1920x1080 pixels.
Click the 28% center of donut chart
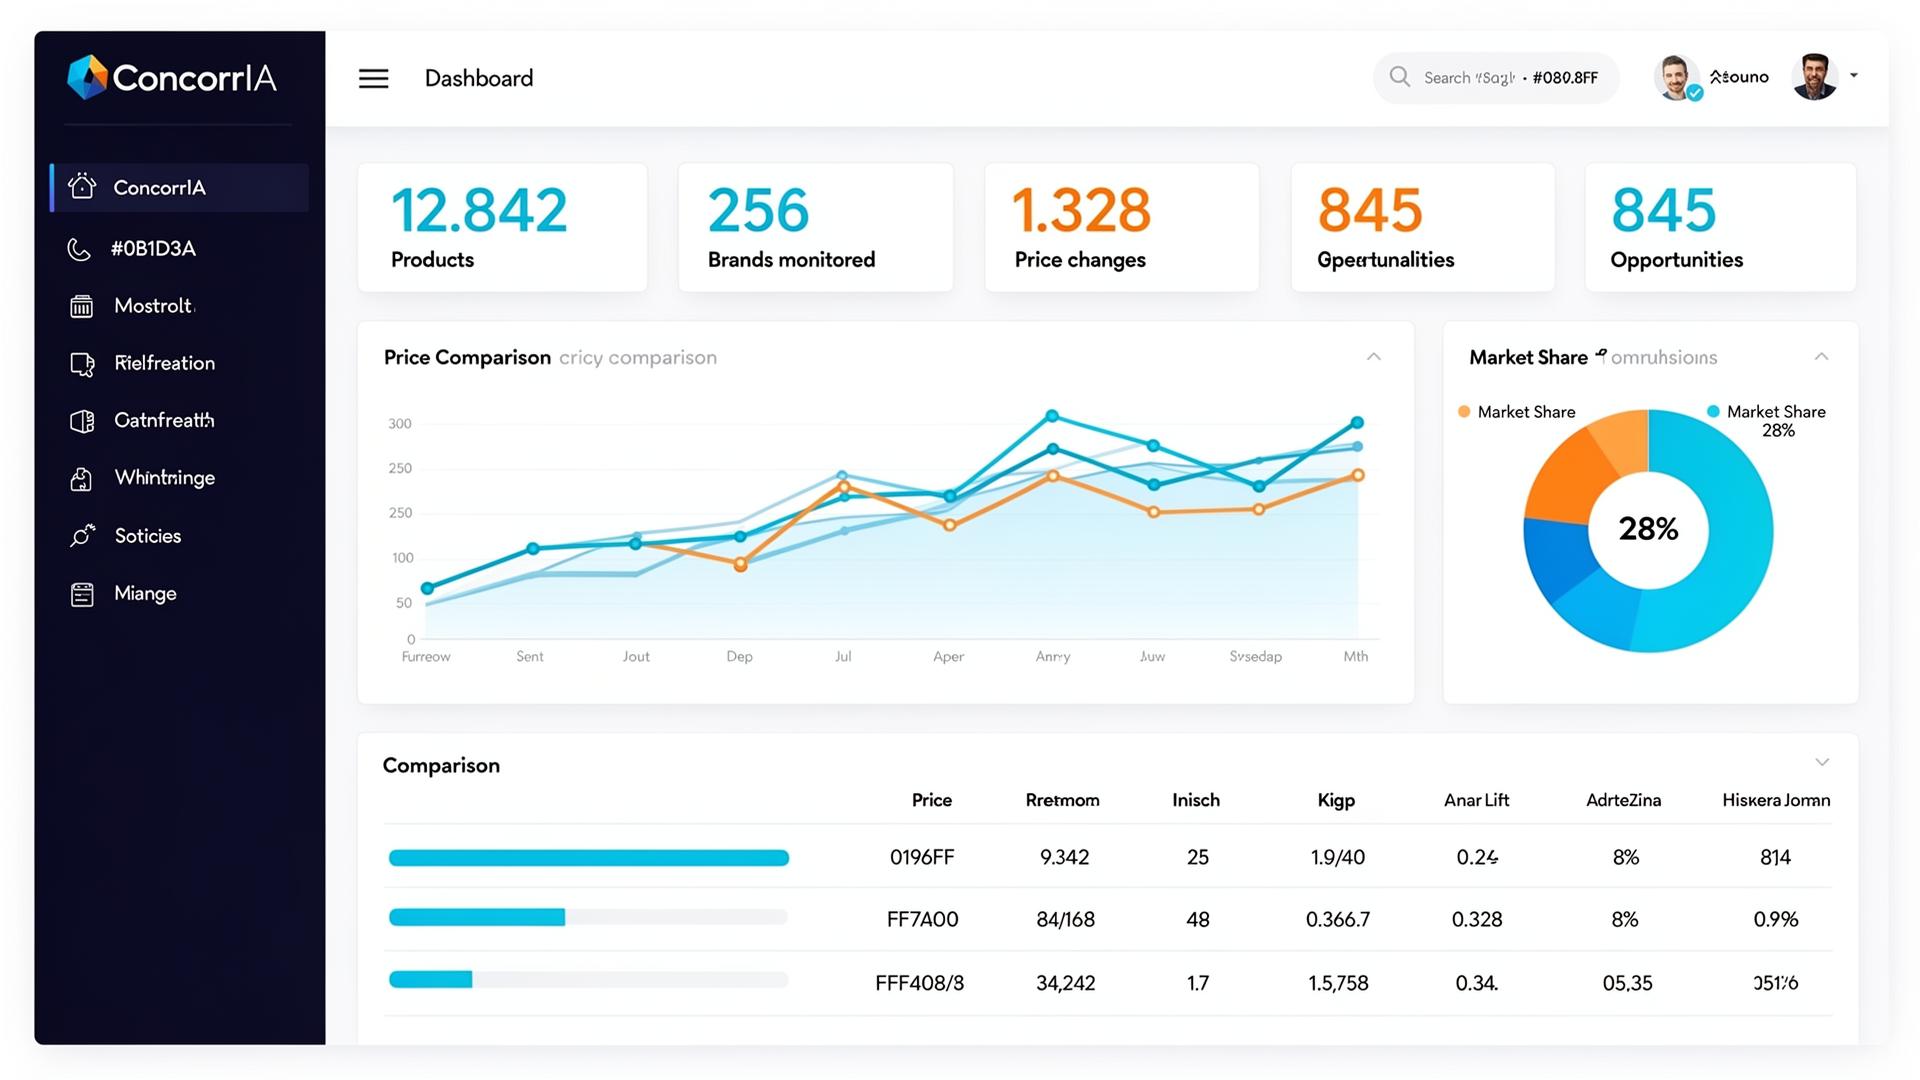1648,529
